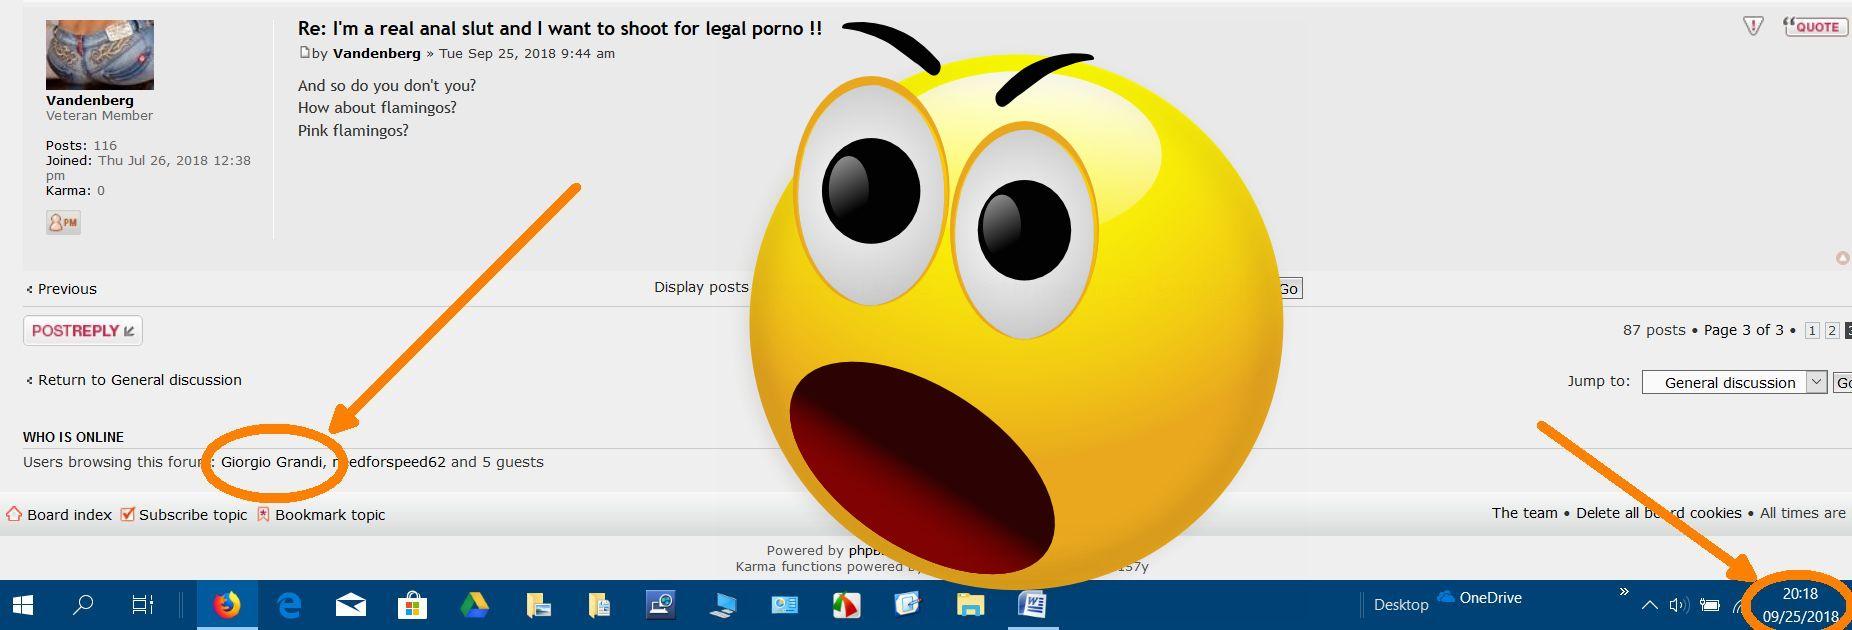1852x630 pixels.
Task: Go to page 1 of the topic
Action: (x=1811, y=330)
